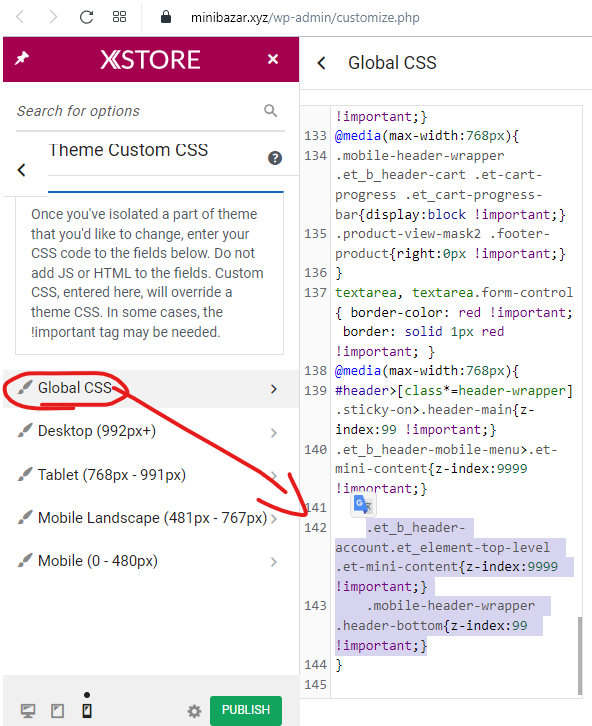
Task: Open the browser speed dial grid icon
Action: coord(119,17)
